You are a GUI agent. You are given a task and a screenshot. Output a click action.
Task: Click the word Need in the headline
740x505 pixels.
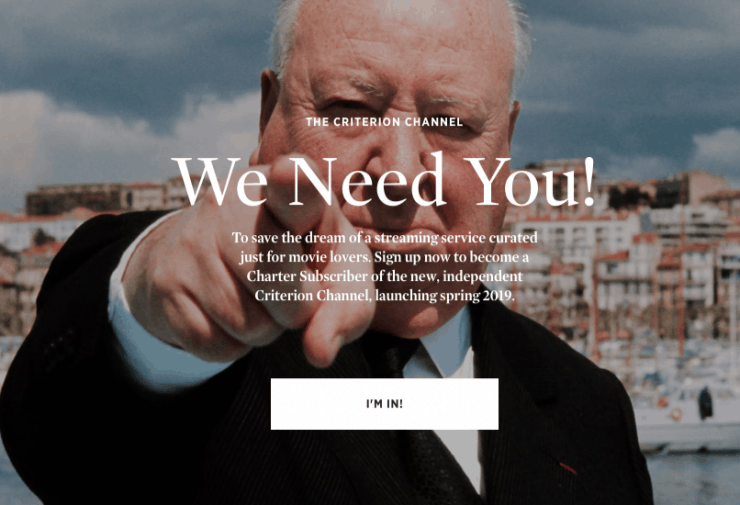click(x=367, y=180)
